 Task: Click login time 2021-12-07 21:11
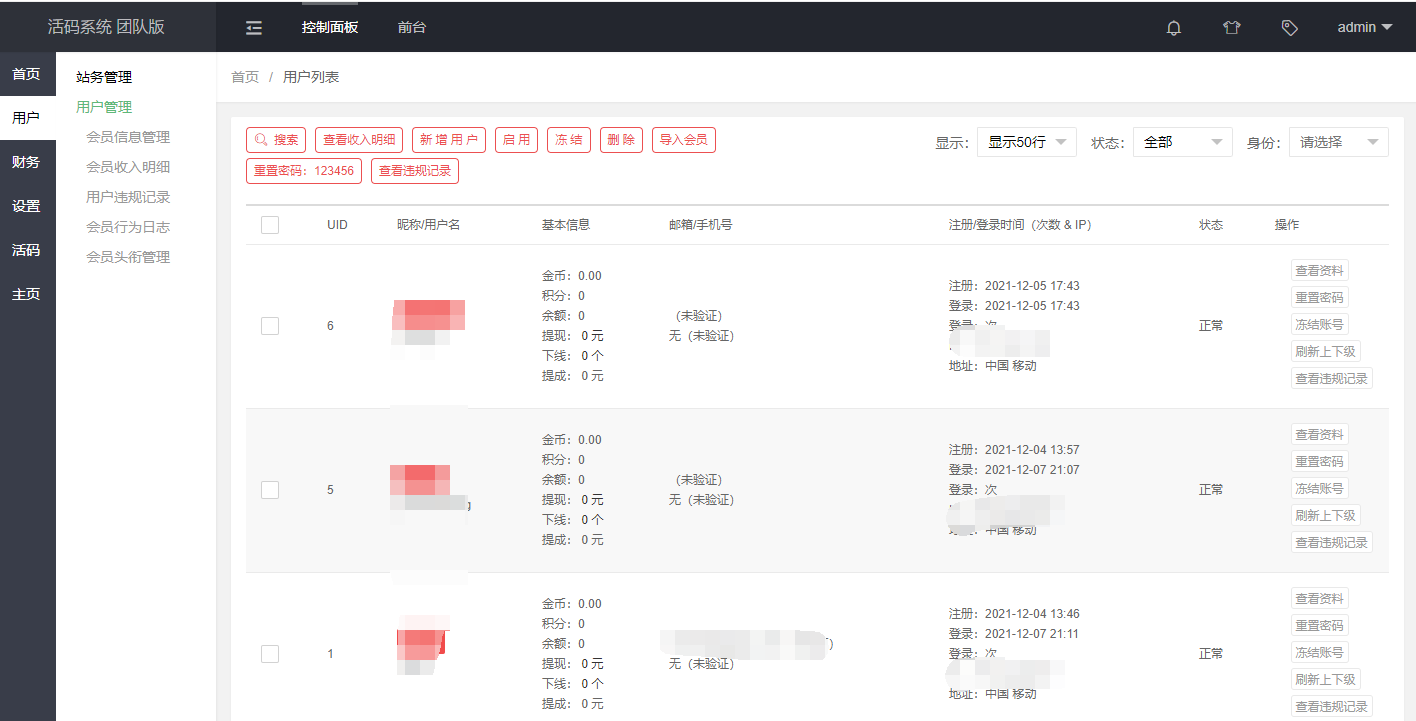[1032, 634]
